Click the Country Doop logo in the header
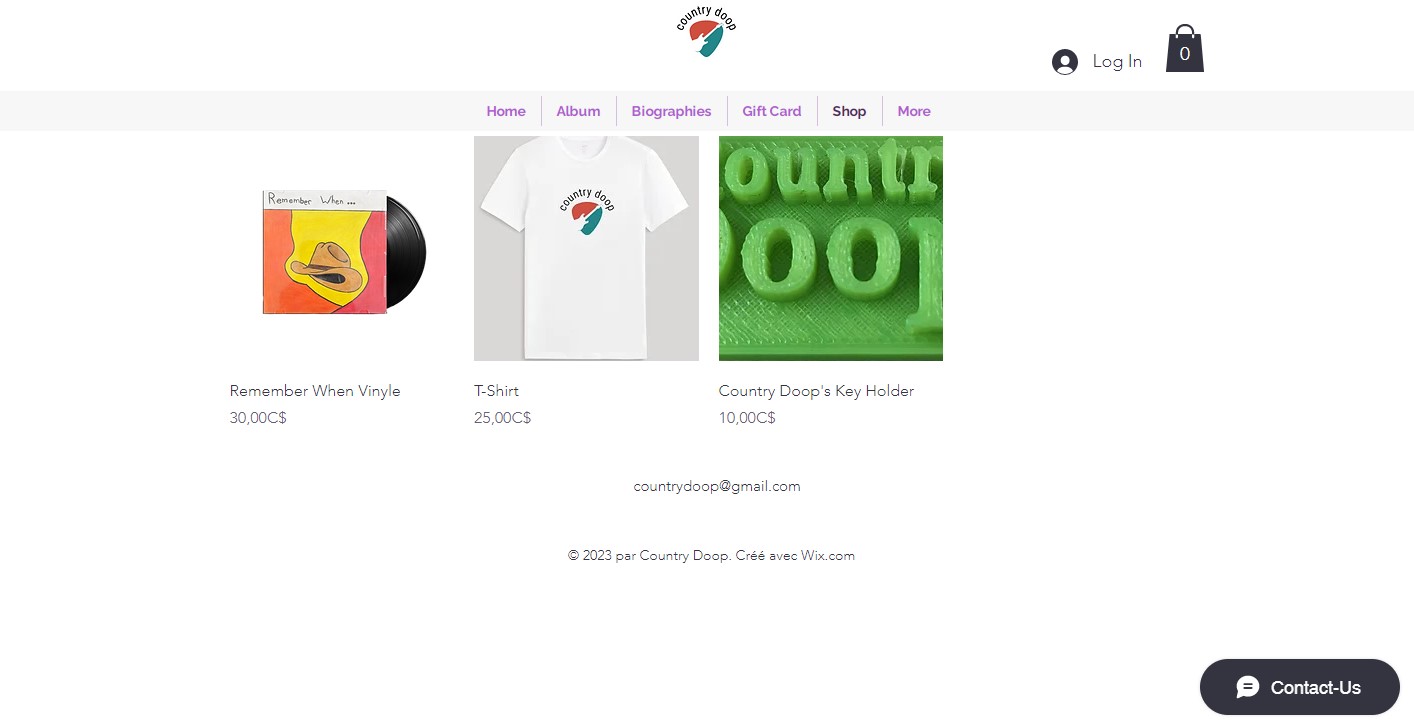The width and height of the screenshot is (1414, 725). point(706,30)
